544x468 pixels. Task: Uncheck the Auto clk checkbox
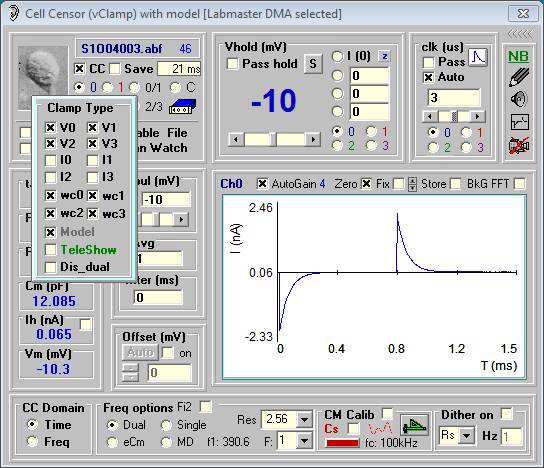click(428, 77)
